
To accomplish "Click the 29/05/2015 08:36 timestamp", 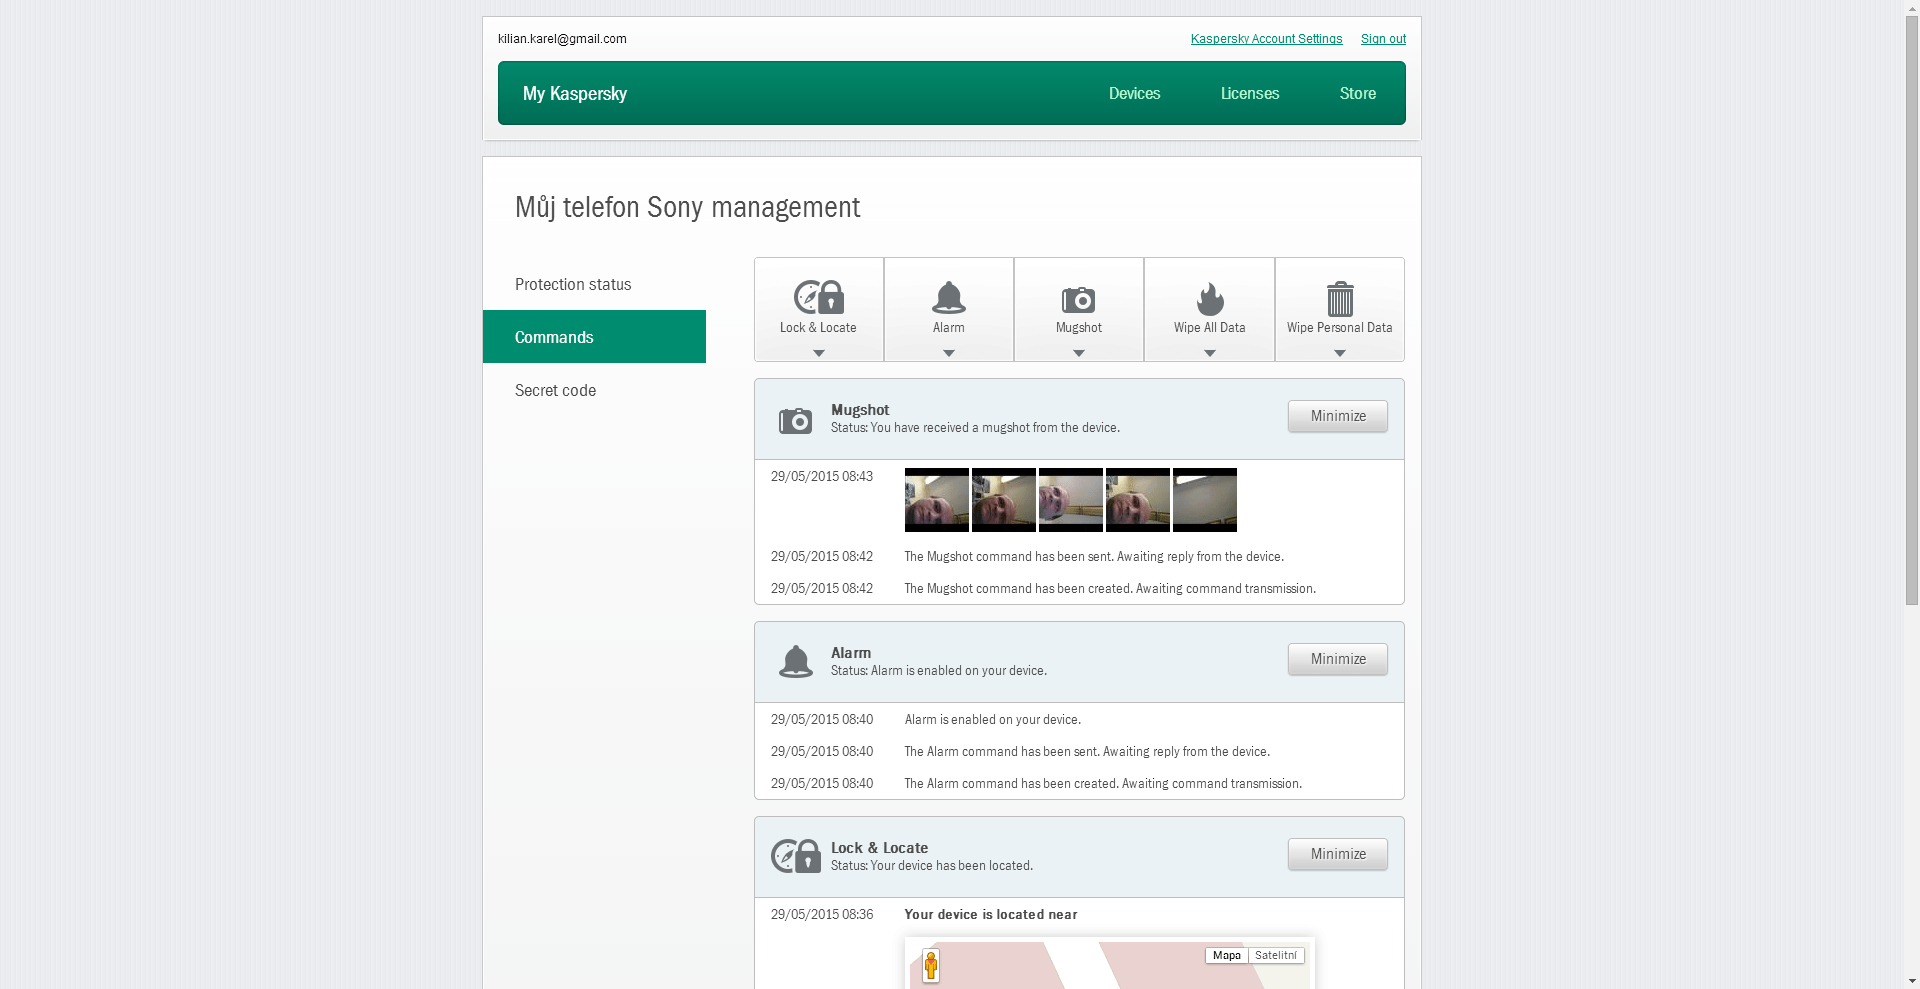I will pyautogui.click(x=822, y=914).
